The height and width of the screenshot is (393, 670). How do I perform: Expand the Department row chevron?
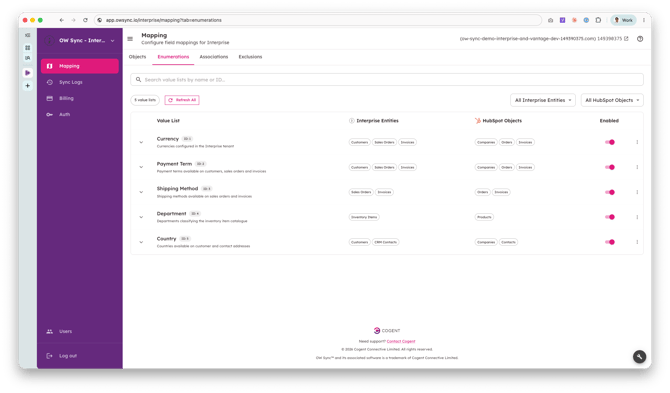coord(141,217)
